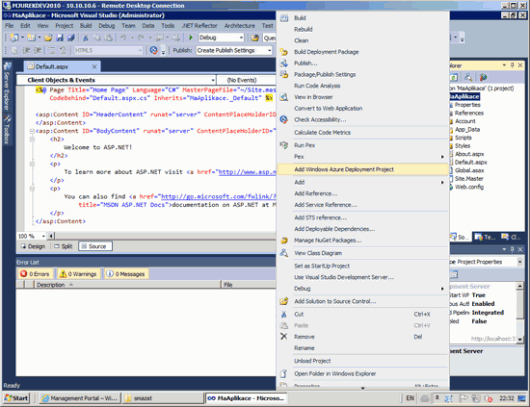Viewport: 530px width, 407px height.
Task: Open the Create Publish Settings dropdown
Action: (x=234, y=50)
